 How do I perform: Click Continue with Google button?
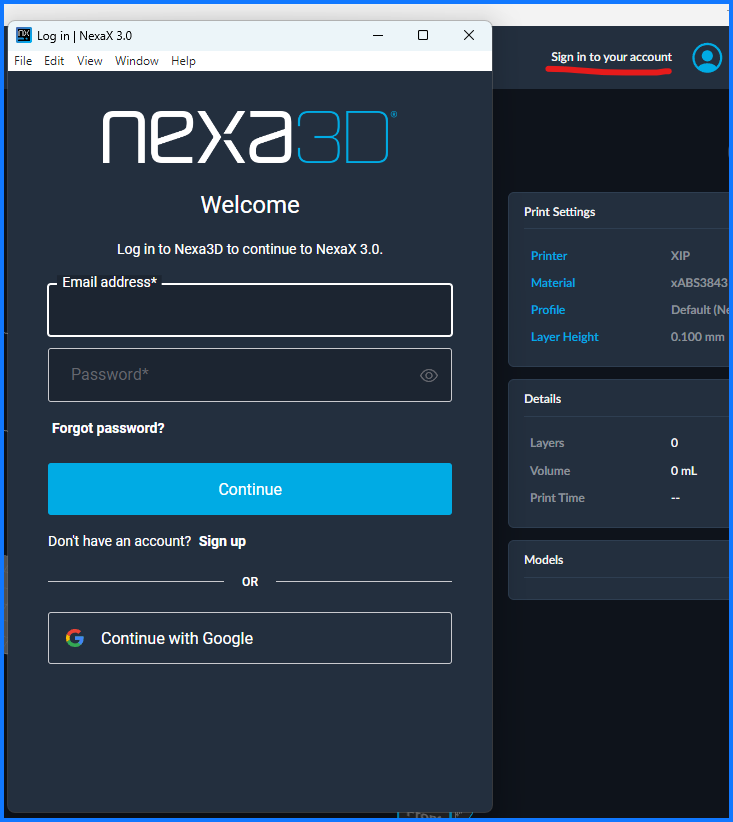coord(250,638)
